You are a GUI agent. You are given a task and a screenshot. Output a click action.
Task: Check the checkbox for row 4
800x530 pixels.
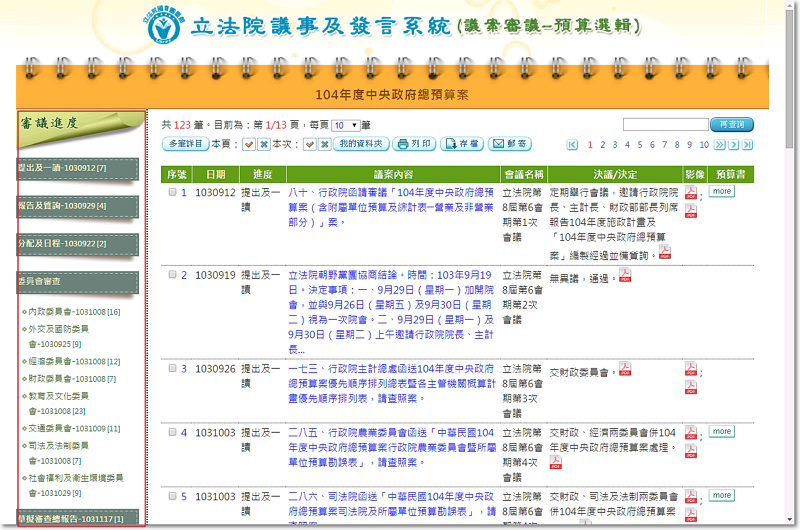click(172, 433)
